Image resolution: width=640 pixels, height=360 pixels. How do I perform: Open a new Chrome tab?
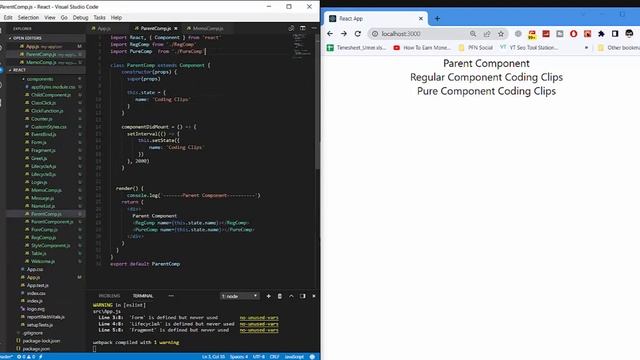[437, 18]
